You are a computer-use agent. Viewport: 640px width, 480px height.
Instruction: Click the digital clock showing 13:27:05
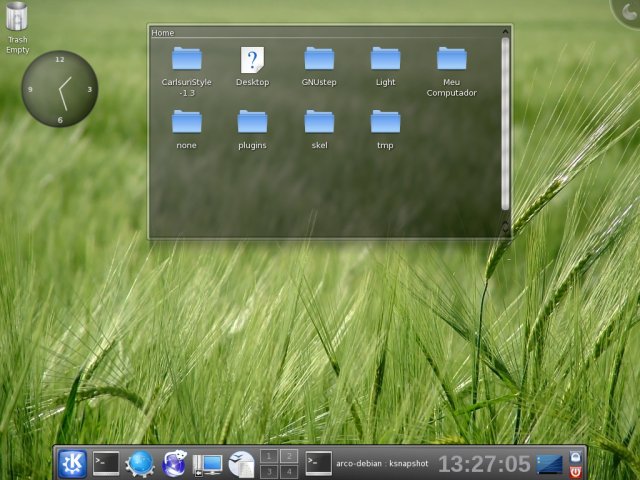click(x=484, y=464)
